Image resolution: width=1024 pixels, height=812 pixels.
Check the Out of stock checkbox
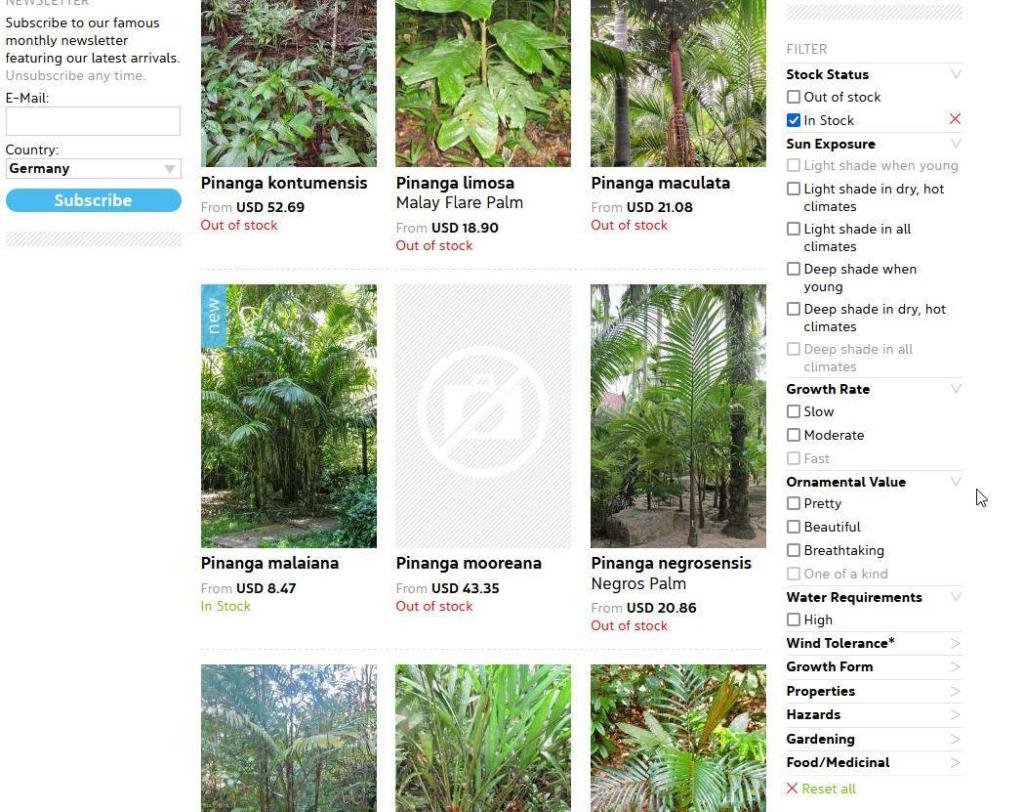(x=793, y=97)
